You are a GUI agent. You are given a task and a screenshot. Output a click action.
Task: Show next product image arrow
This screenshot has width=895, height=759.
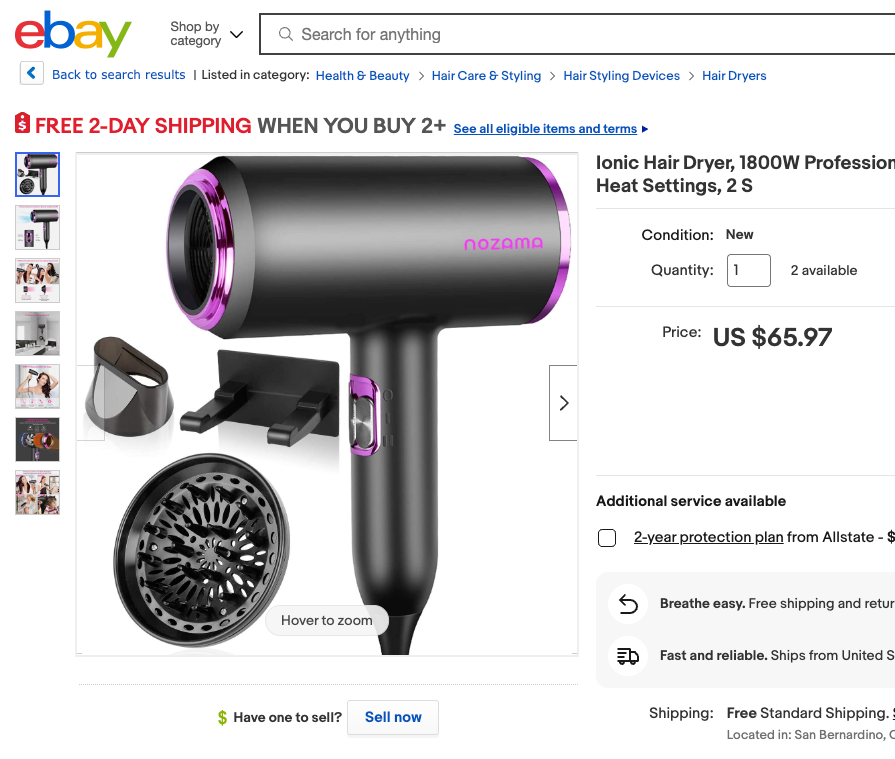(x=563, y=403)
